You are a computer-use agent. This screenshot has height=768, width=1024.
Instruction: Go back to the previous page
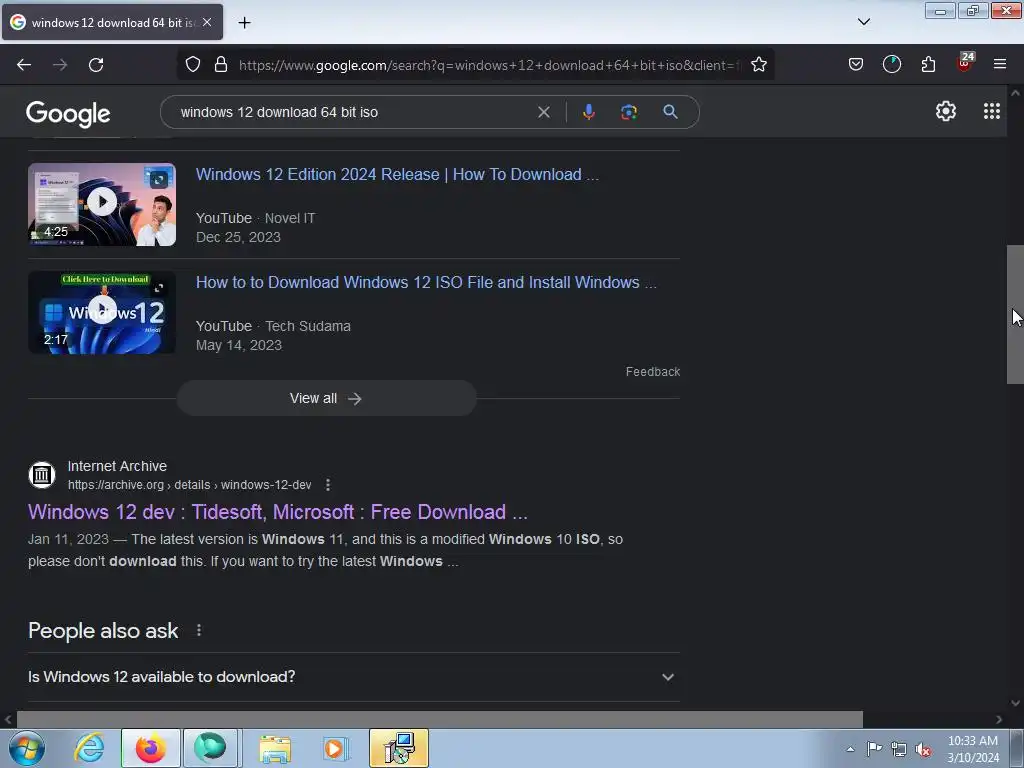(x=24, y=65)
